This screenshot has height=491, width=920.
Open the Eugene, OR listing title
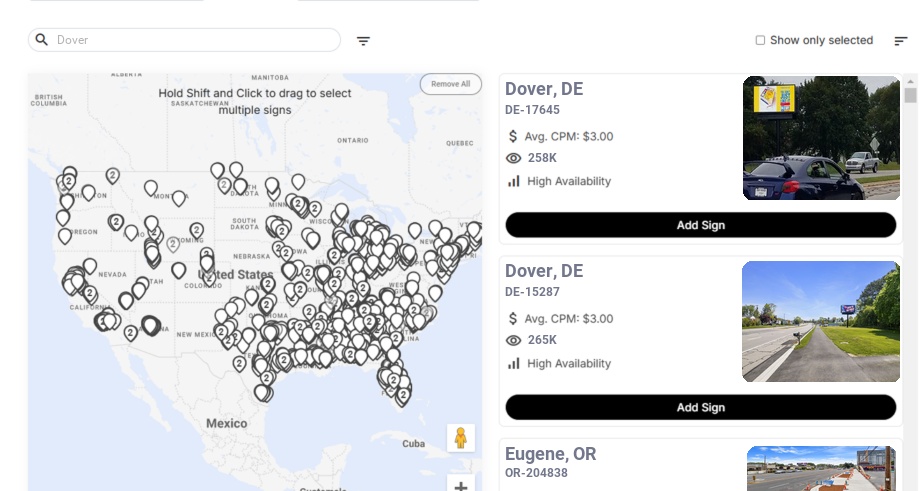(x=550, y=454)
